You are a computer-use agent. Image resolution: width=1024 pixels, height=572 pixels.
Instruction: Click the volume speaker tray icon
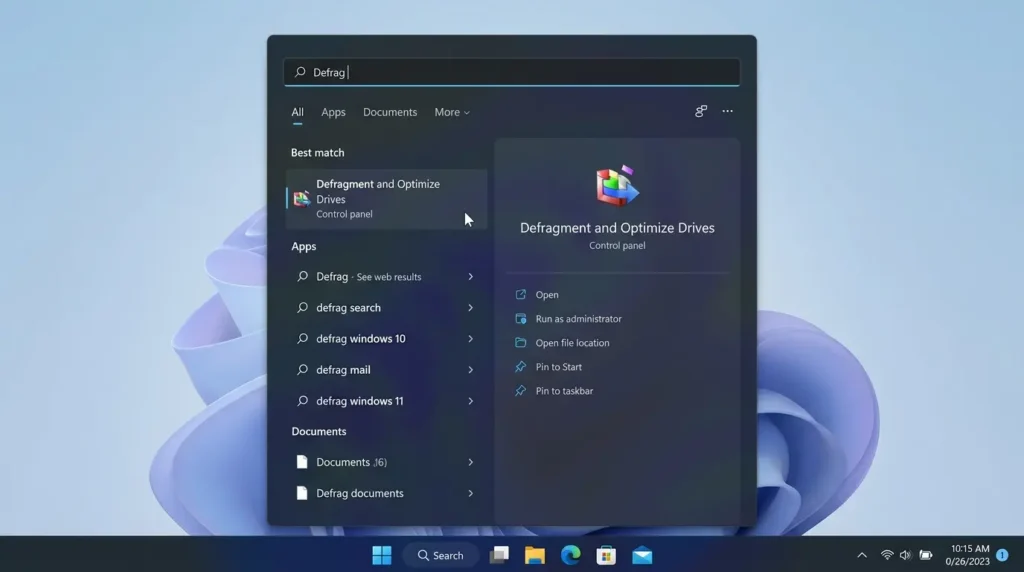pos(905,555)
